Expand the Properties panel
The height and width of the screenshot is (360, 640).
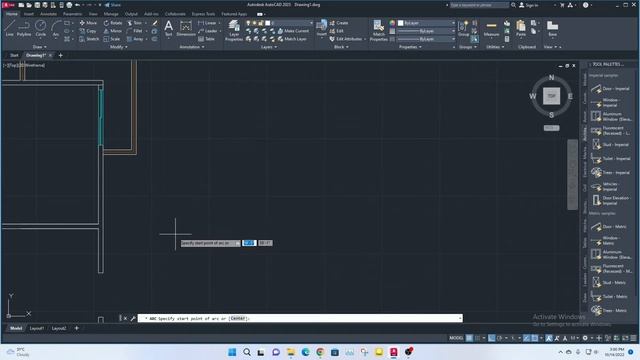click(x=410, y=47)
